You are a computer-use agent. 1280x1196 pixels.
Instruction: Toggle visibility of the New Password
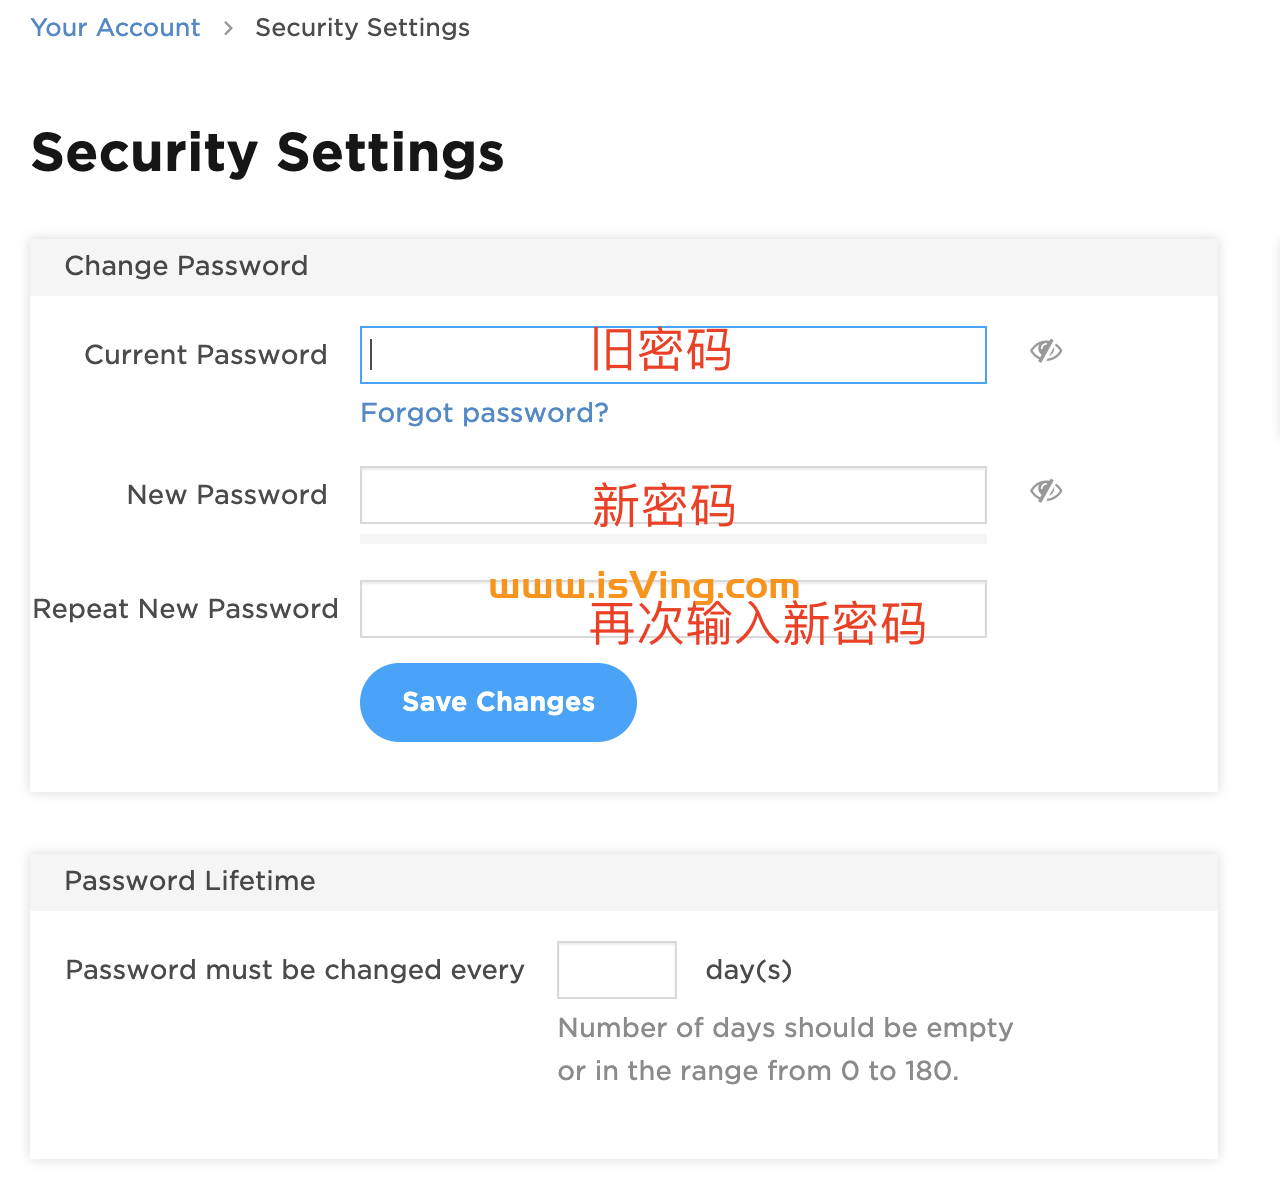(1046, 491)
